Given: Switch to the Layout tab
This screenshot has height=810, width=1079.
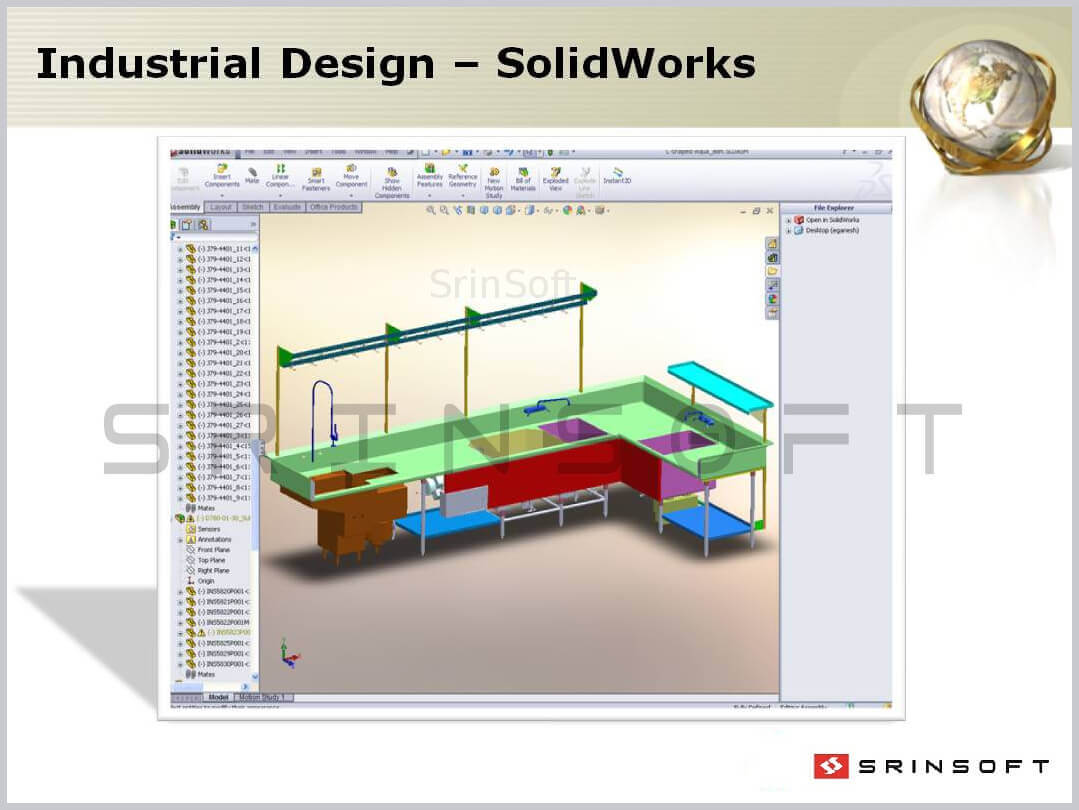Looking at the screenshot, I should pyautogui.click(x=221, y=207).
